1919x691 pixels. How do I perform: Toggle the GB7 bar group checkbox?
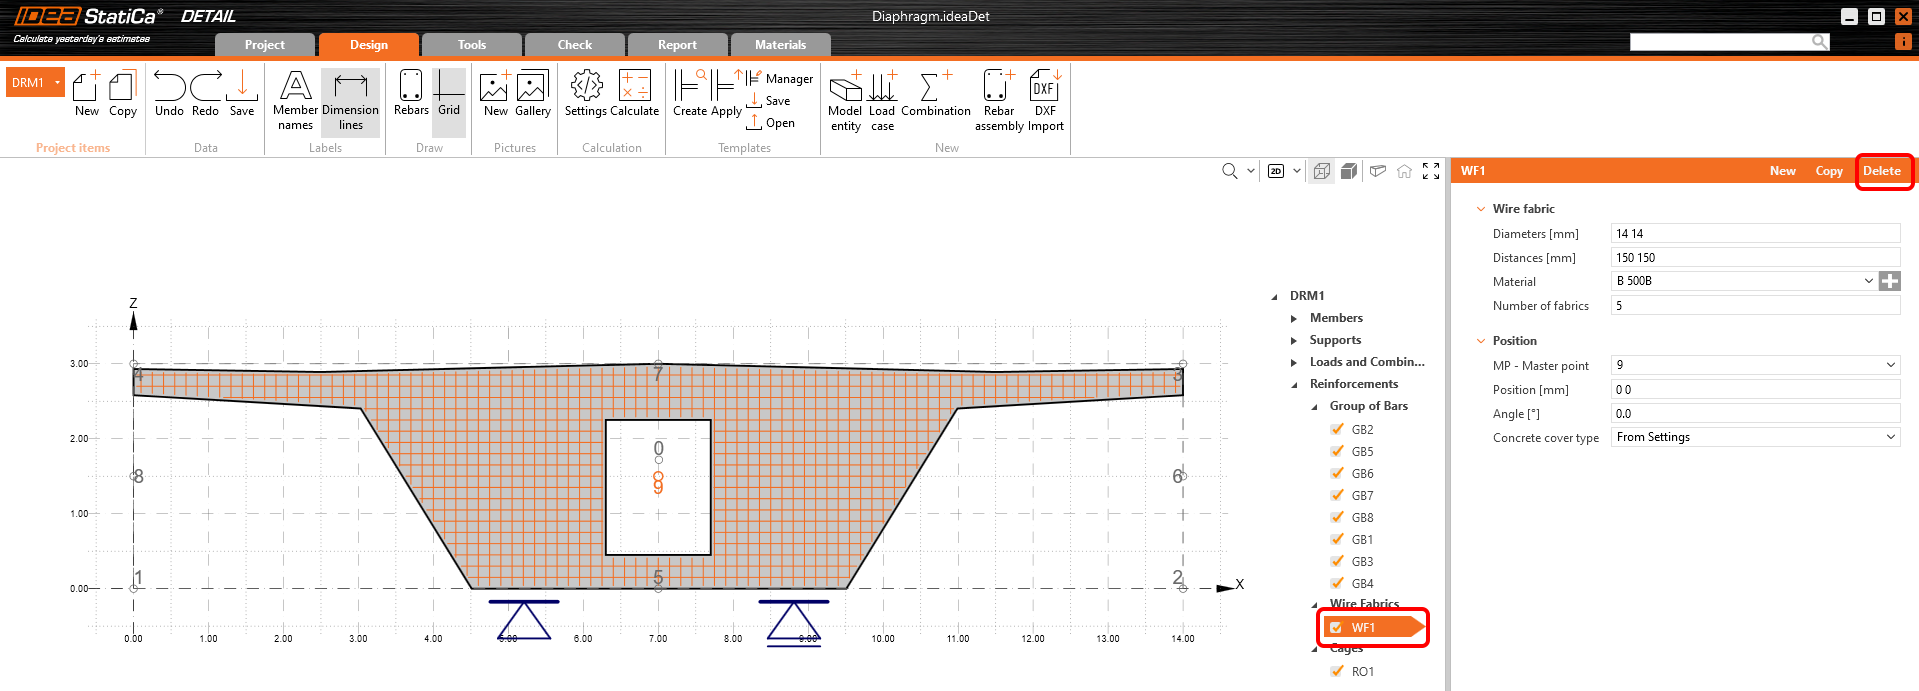pyautogui.click(x=1337, y=495)
